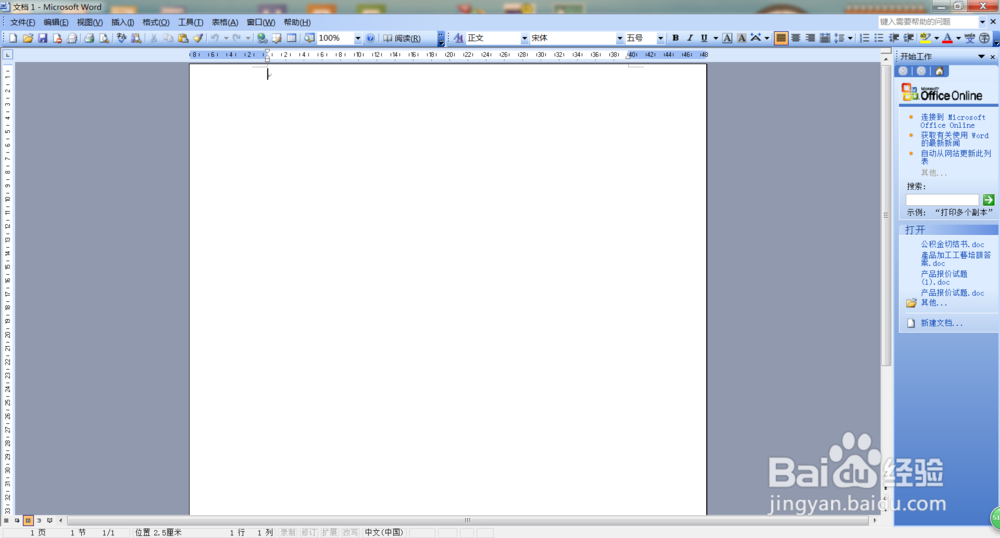The width and height of the screenshot is (1000, 538).
Task: Click the Paste clipboard icon
Action: click(183, 38)
